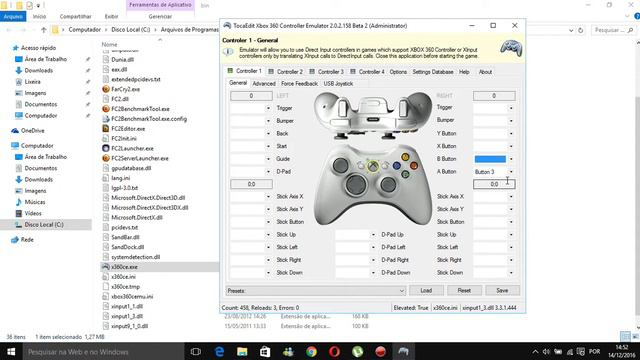Open the X Button mapping dropdown
The image size is (640, 360).
point(511,147)
